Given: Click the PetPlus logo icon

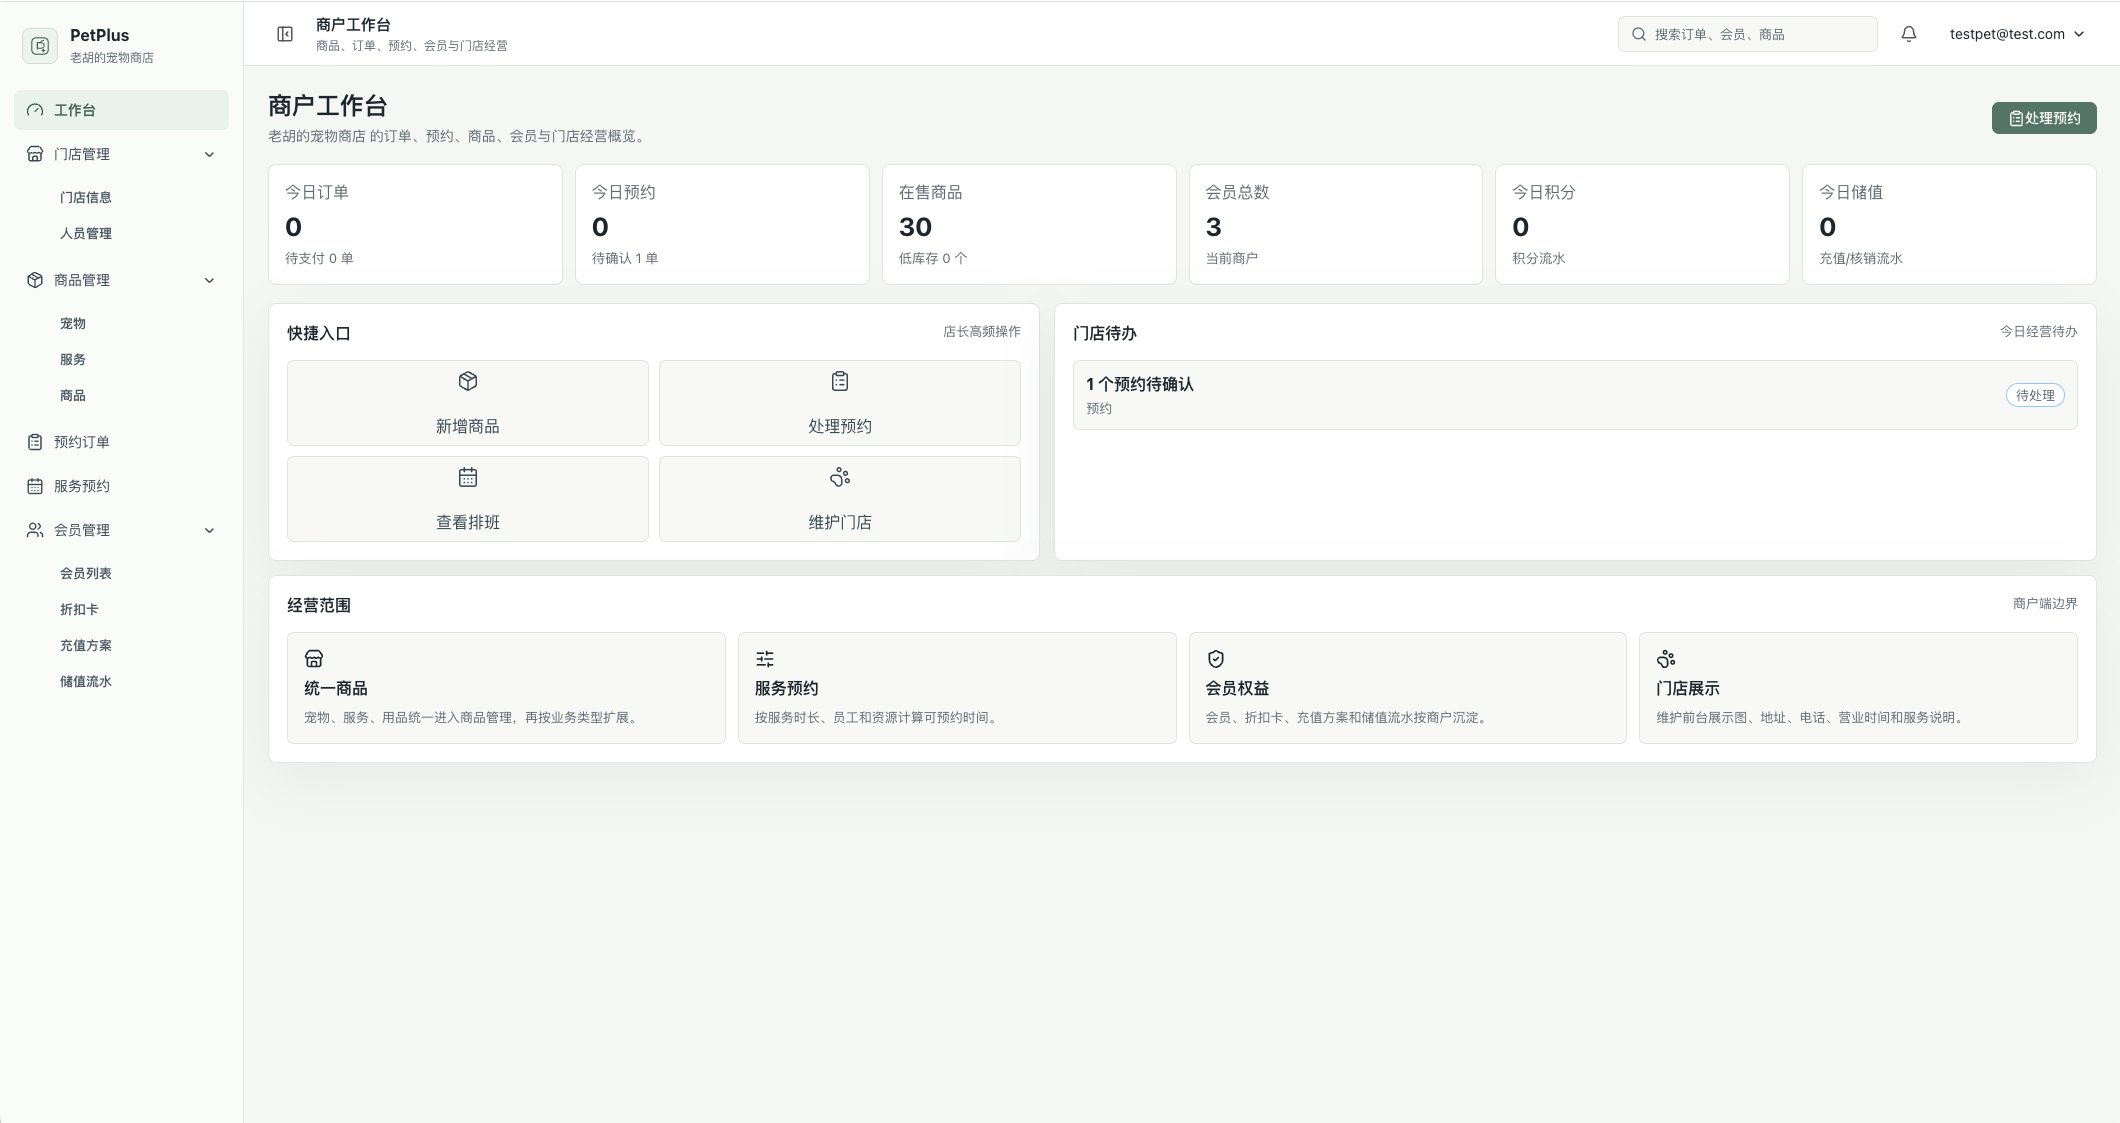Looking at the screenshot, I should 40,46.
